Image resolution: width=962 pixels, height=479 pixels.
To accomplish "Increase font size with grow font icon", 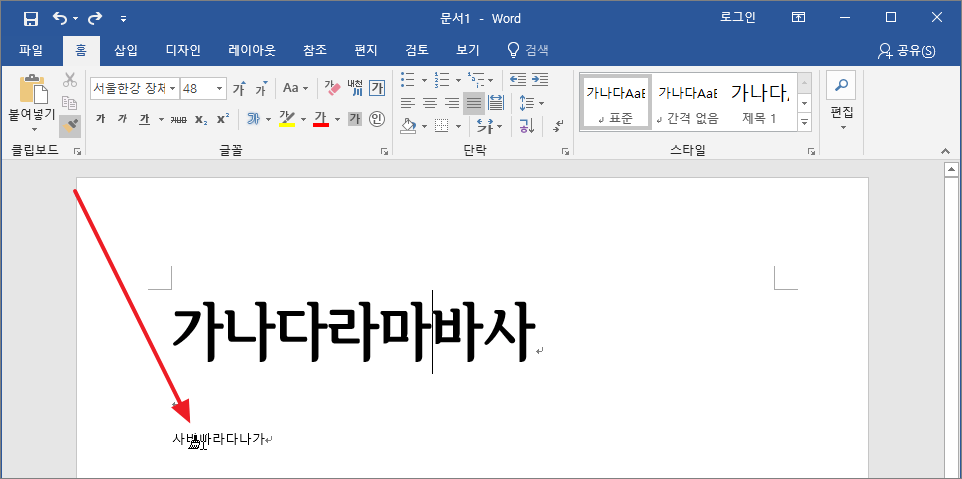I will (239, 88).
